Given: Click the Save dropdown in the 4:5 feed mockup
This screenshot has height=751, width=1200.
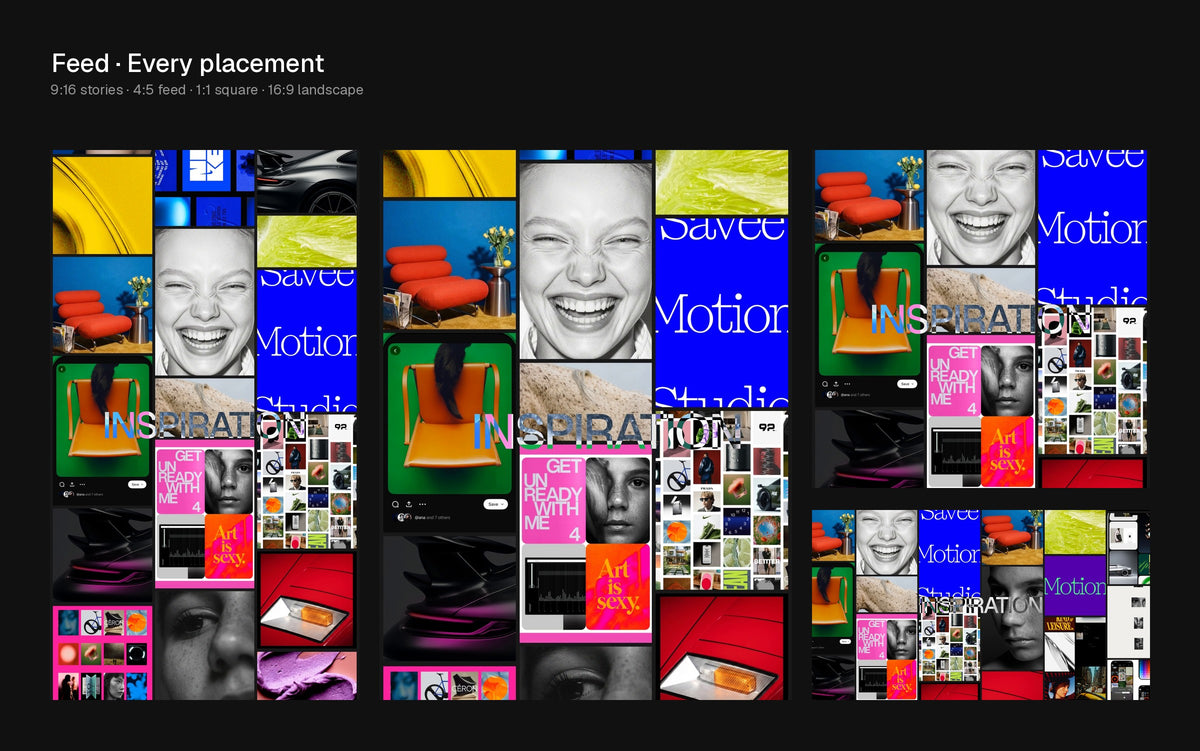Looking at the screenshot, I should 495,504.
